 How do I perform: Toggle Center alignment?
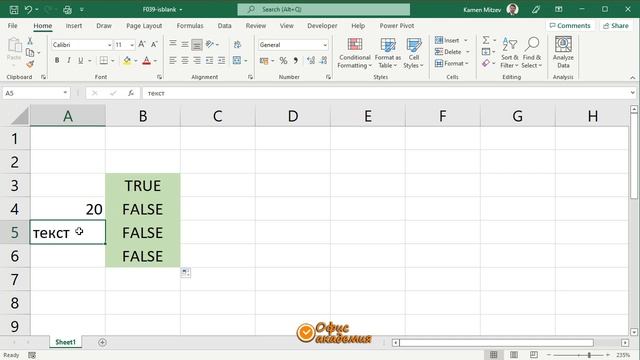pyautogui.click(x=185, y=60)
